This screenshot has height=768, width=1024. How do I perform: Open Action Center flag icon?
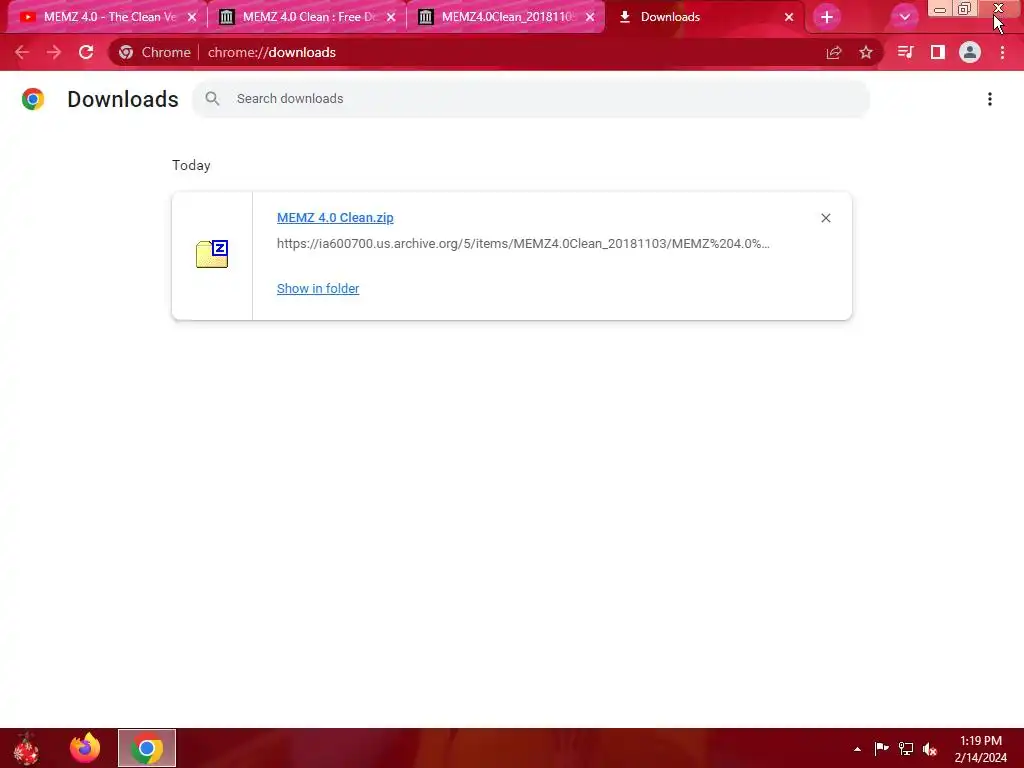click(881, 748)
